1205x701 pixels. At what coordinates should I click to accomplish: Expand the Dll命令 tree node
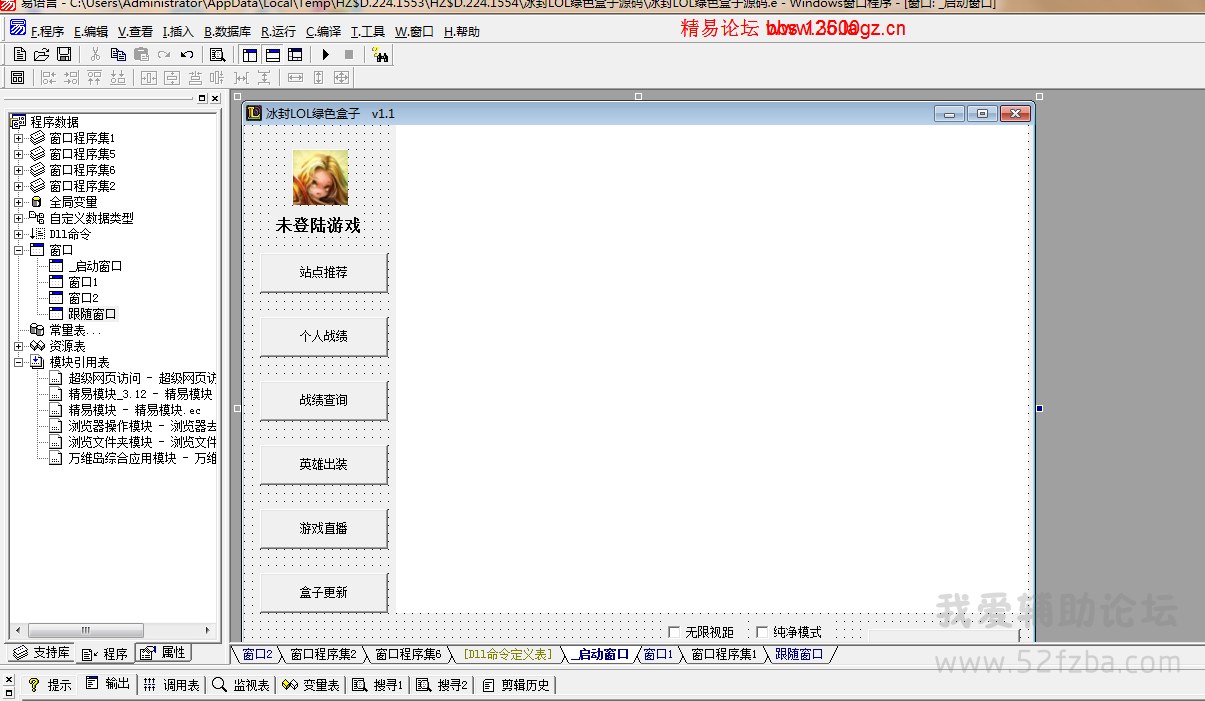click(18, 234)
